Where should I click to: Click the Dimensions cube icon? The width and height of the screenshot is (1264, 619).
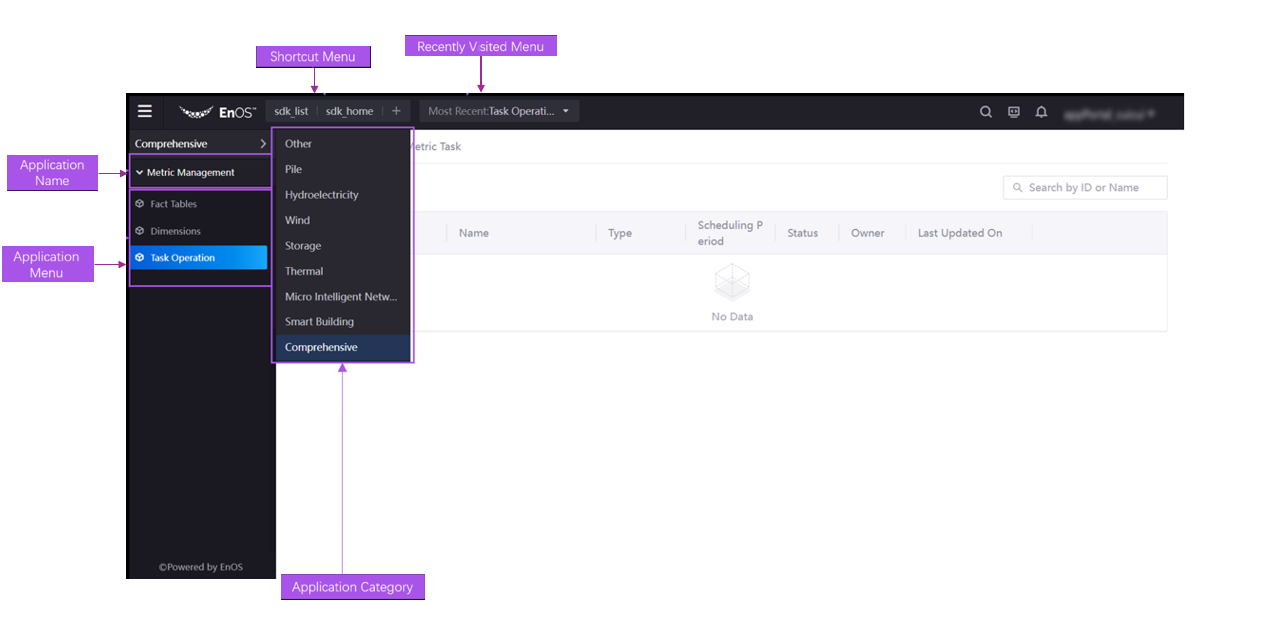(140, 231)
